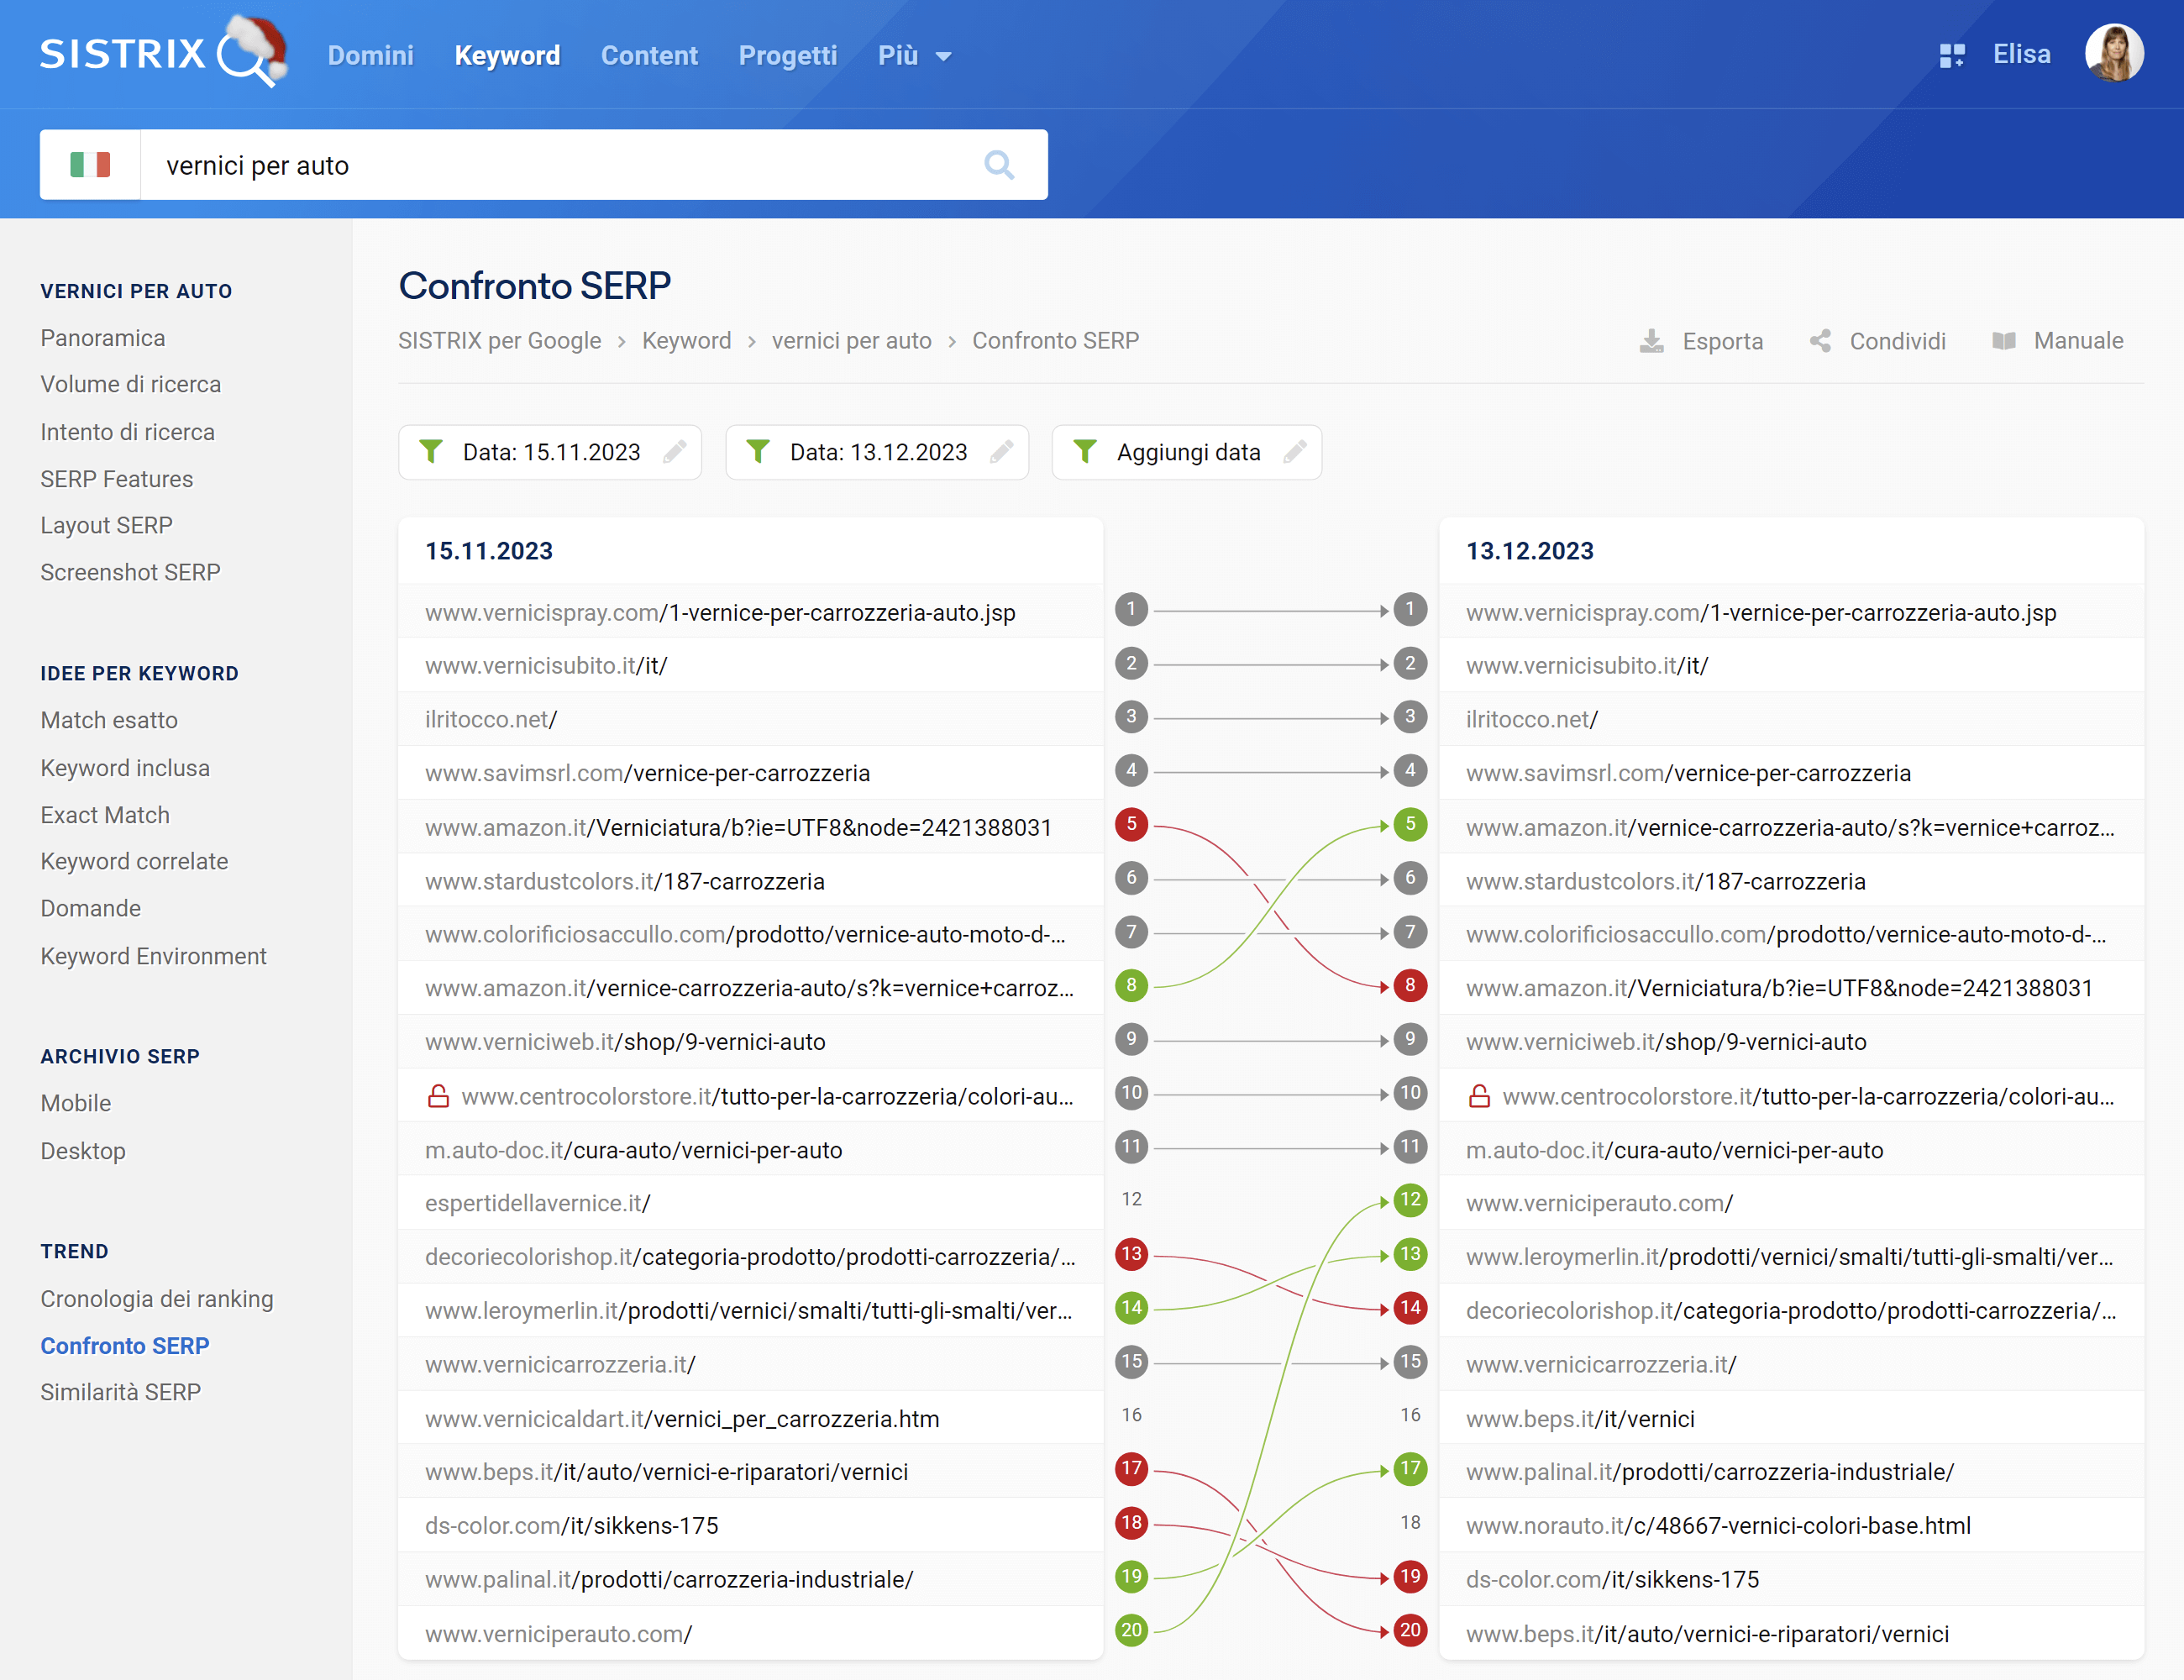Click Elisa's profile avatar
The height and width of the screenshot is (1680, 2184).
coord(2113,53)
